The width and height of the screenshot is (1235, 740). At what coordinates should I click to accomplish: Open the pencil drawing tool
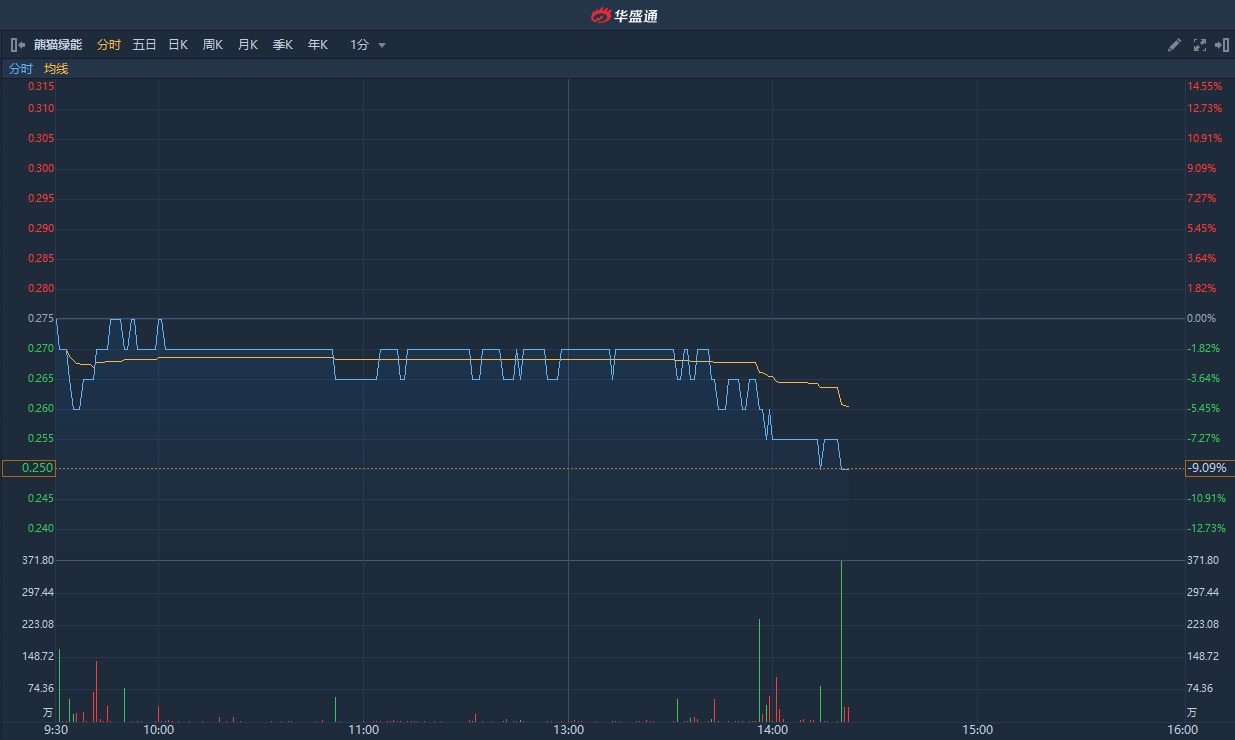(1175, 45)
